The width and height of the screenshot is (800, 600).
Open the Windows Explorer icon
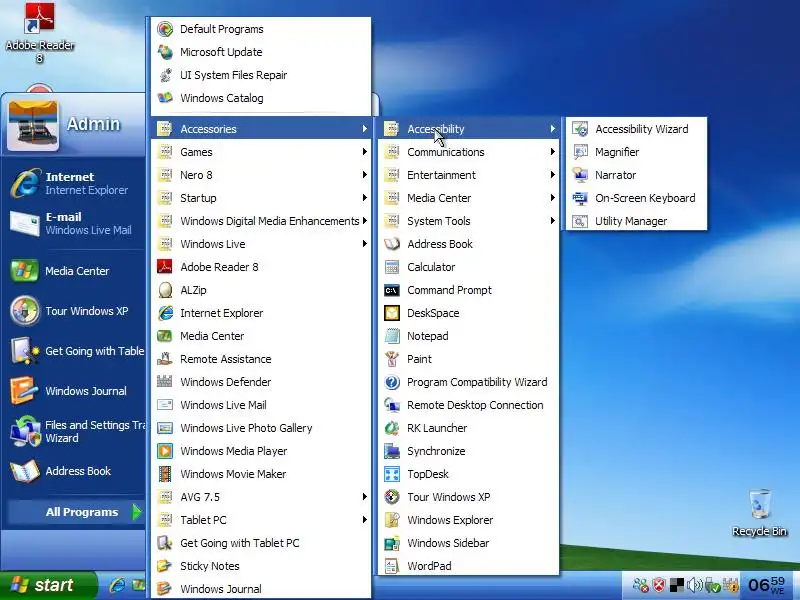pos(392,520)
